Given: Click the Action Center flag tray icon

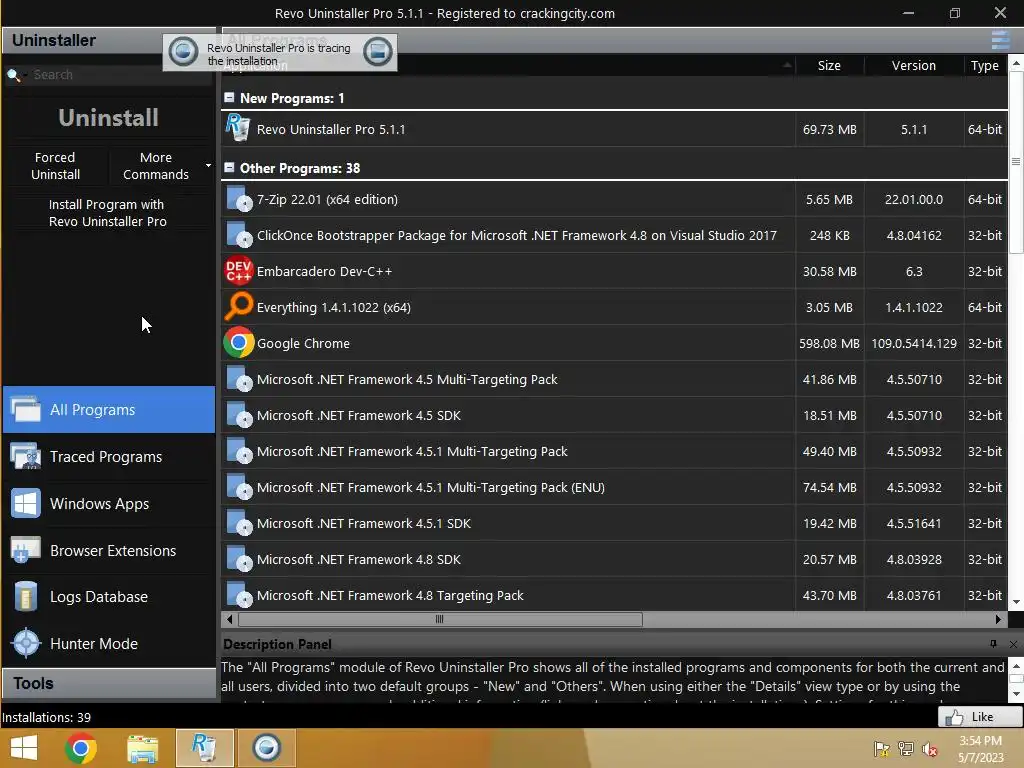Looking at the screenshot, I should click(x=882, y=749).
